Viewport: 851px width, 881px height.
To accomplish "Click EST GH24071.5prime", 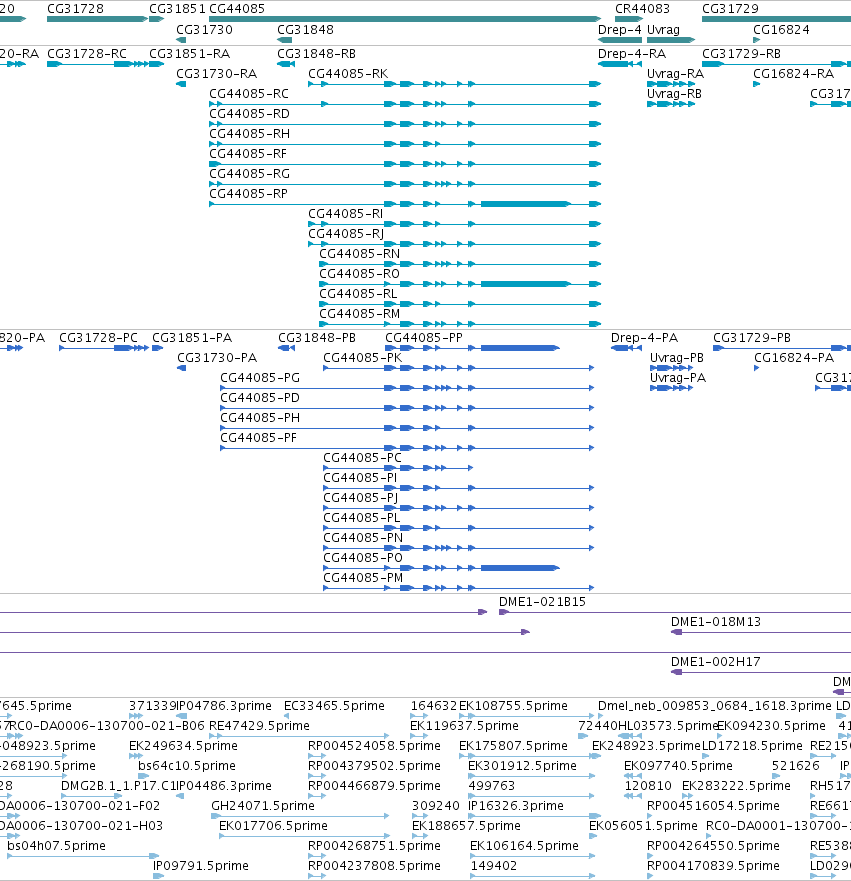I will pyautogui.click(x=263, y=806).
